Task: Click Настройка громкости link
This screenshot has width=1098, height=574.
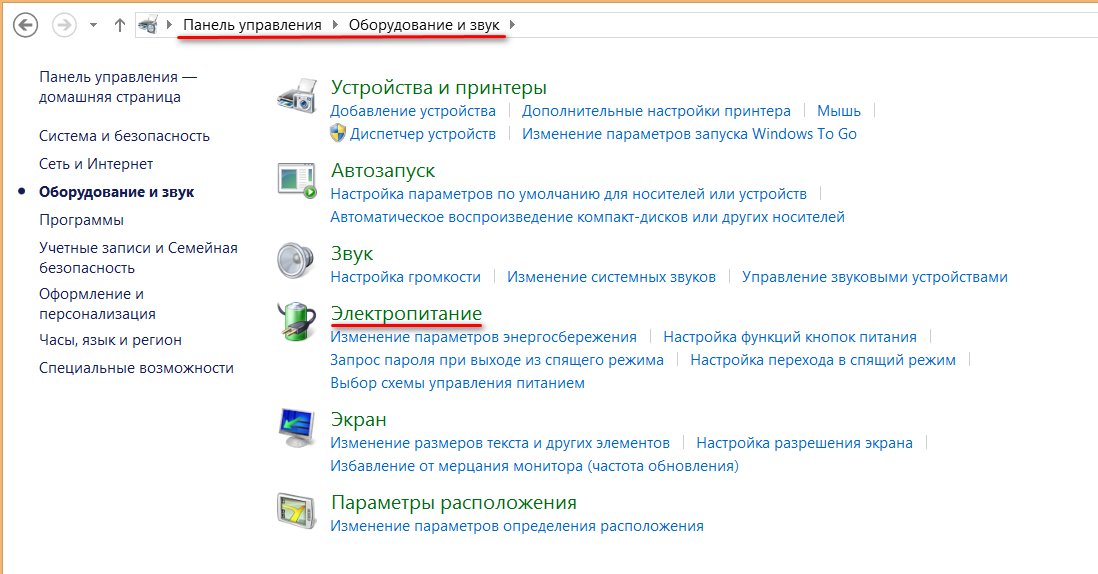Action: pyautogui.click(x=405, y=277)
